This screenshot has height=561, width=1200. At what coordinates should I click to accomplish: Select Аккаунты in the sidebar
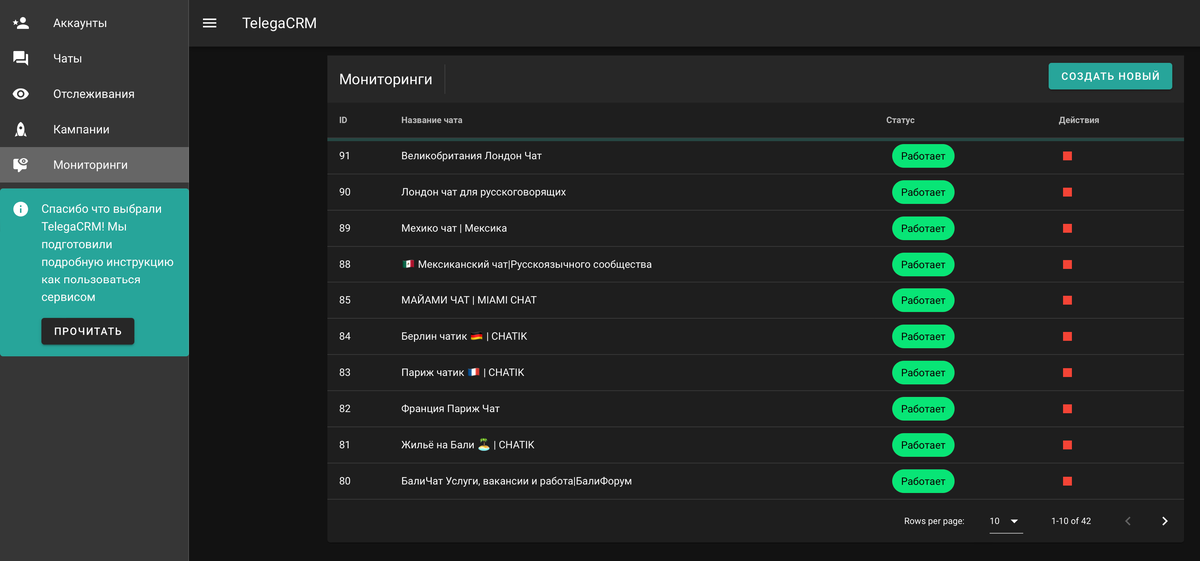coord(80,23)
